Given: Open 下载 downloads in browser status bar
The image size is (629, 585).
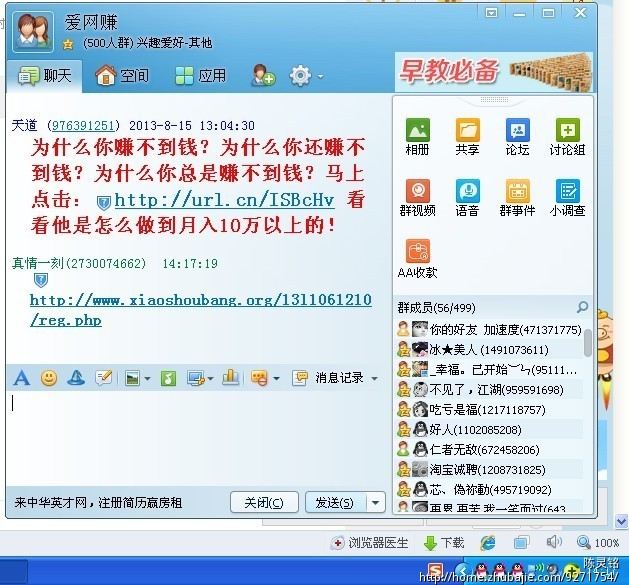Looking at the screenshot, I should pyautogui.click(x=444, y=543).
